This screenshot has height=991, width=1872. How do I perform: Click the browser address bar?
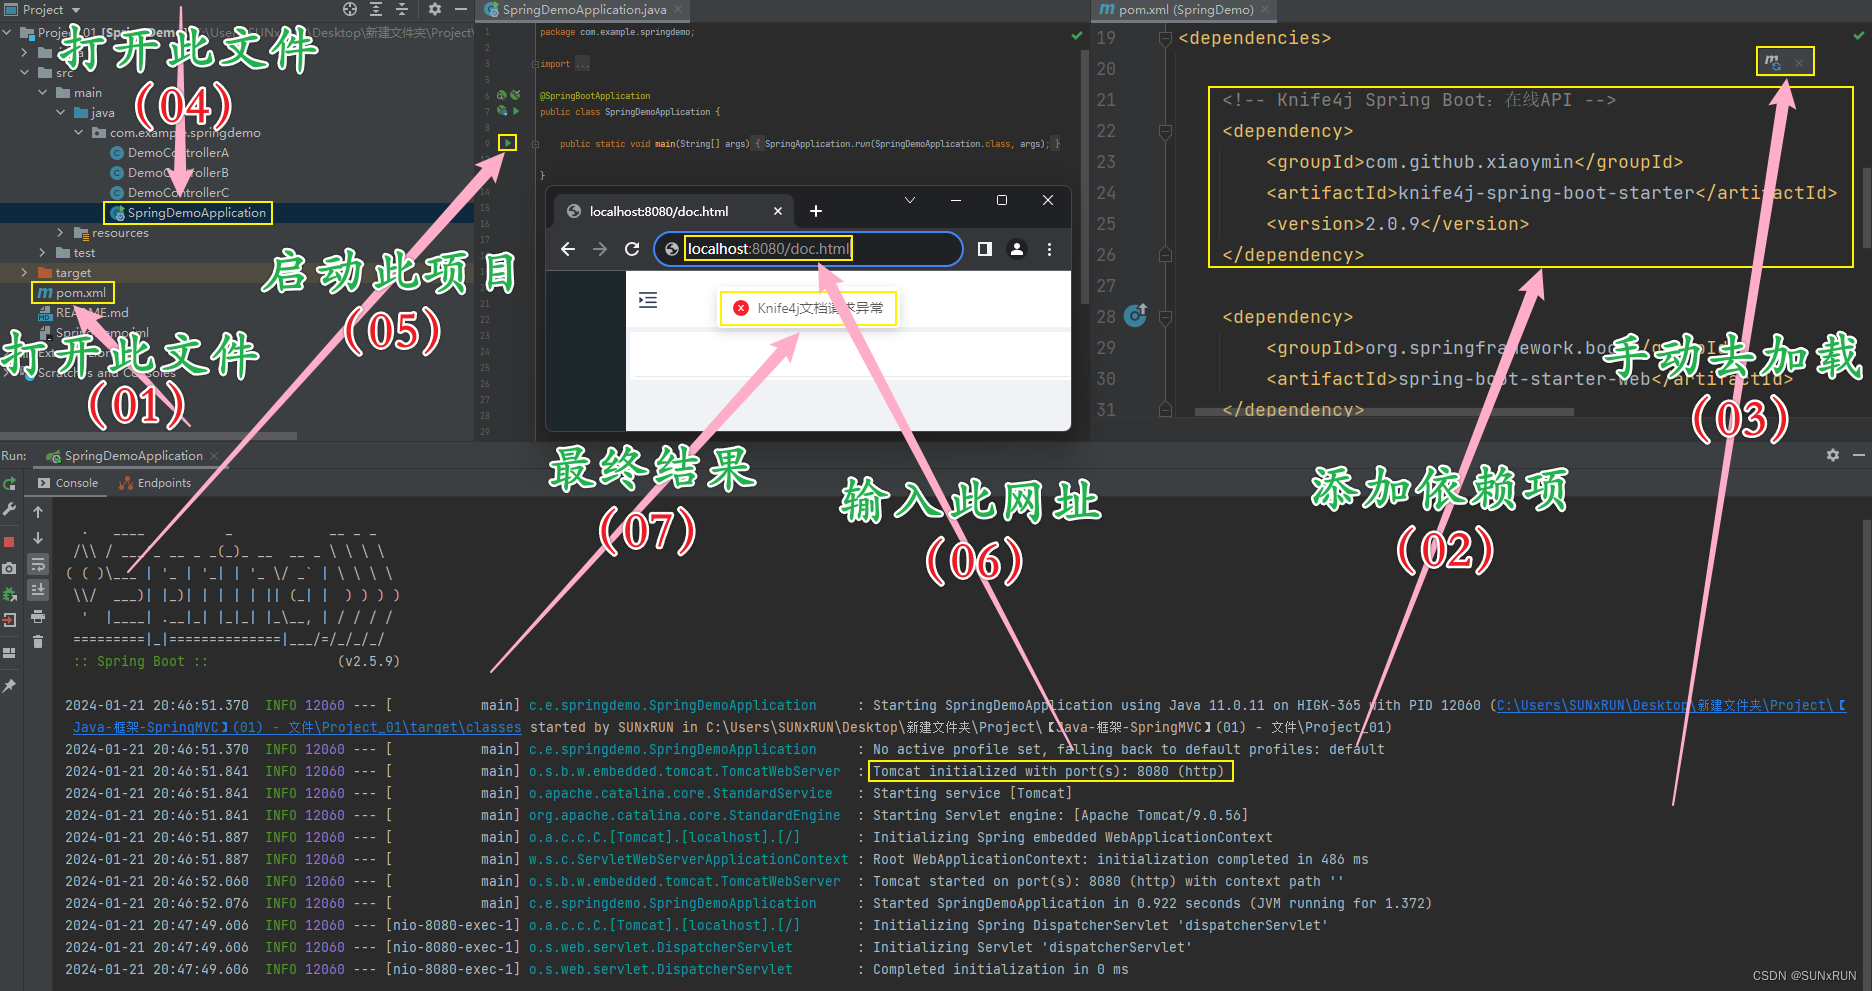(808, 249)
